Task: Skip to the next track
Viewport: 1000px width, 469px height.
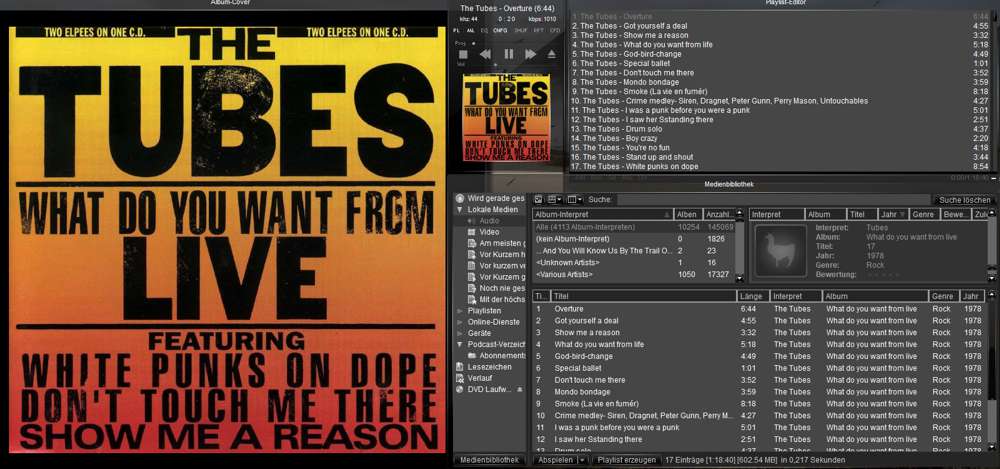Action: [531, 54]
